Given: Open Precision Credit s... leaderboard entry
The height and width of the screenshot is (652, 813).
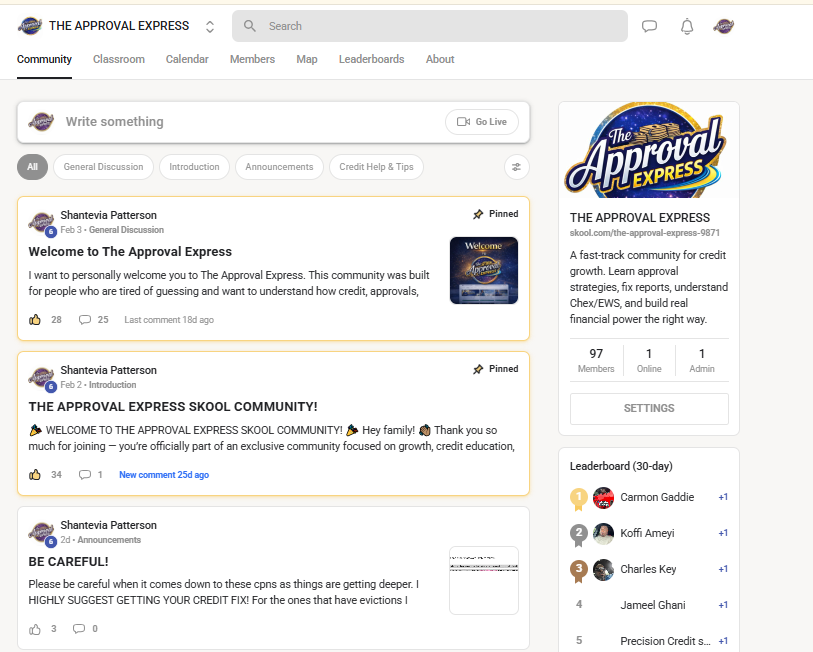Looking at the screenshot, I should (x=665, y=641).
